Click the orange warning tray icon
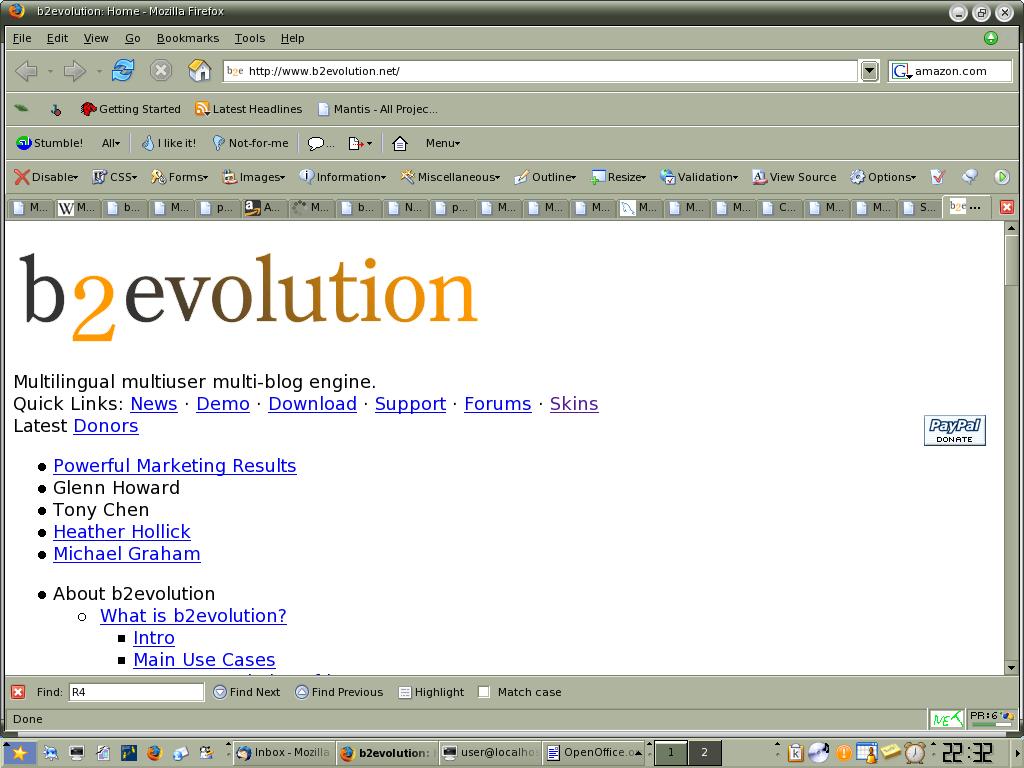The height and width of the screenshot is (768, 1024). 844,753
